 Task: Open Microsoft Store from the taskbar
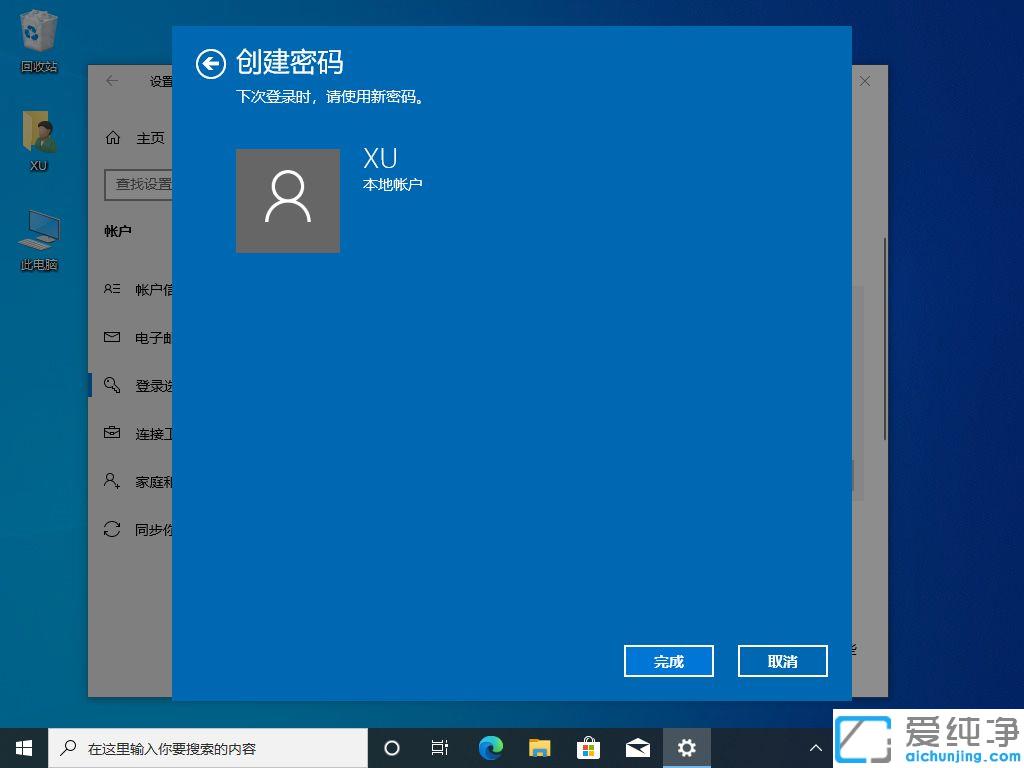point(588,747)
